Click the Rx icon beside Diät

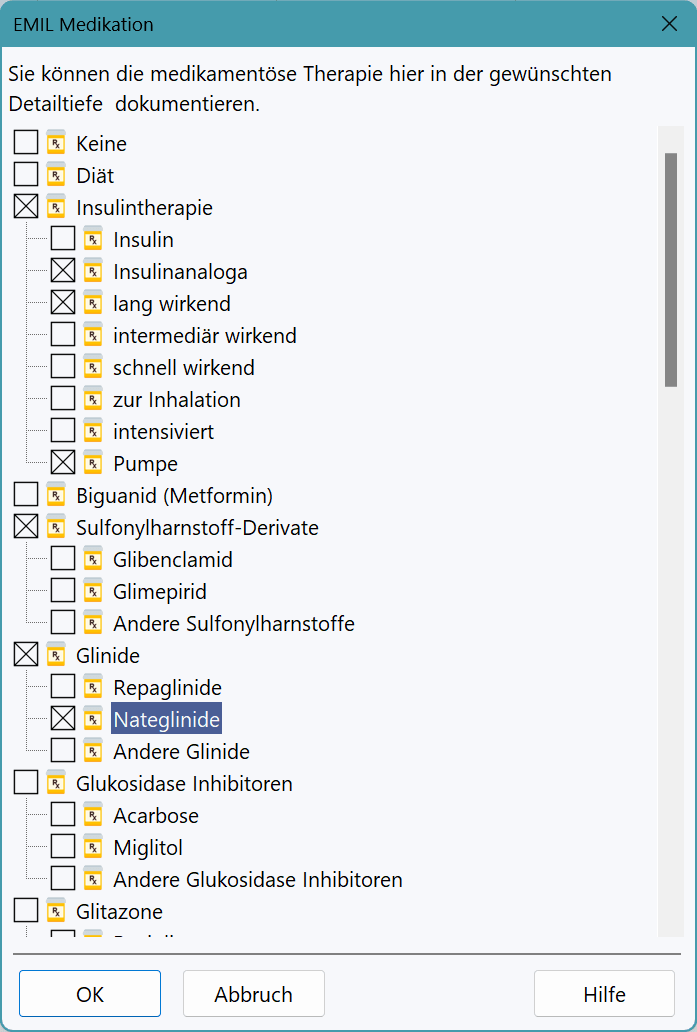56,175
